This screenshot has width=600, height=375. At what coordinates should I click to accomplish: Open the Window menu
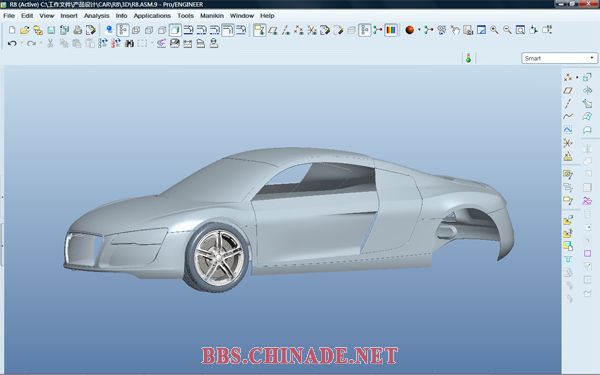pos(241,16)
